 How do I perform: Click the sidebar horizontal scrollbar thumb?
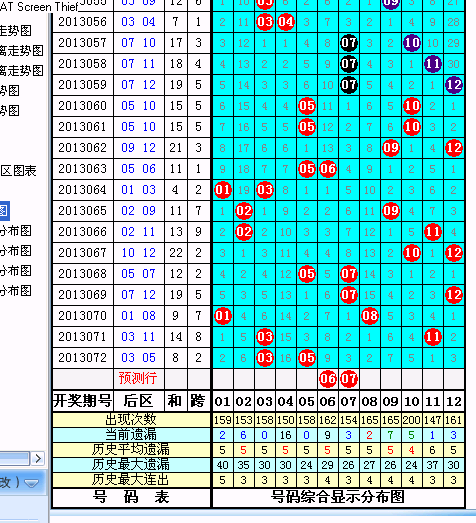(x=15, y=458)
